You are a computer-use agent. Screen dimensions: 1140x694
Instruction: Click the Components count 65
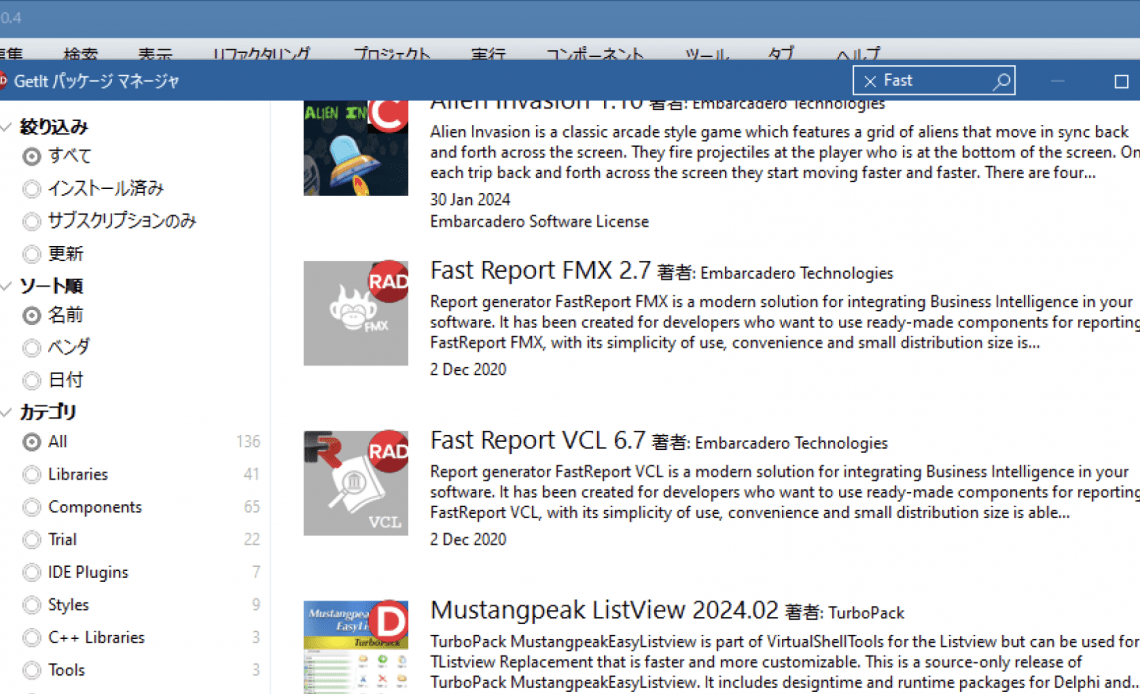[x=252, y=507]
